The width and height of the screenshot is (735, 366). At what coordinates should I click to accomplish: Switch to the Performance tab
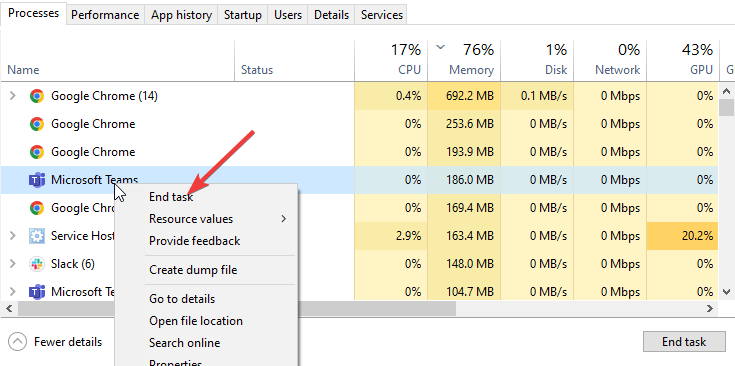click(x=105, y=15)
